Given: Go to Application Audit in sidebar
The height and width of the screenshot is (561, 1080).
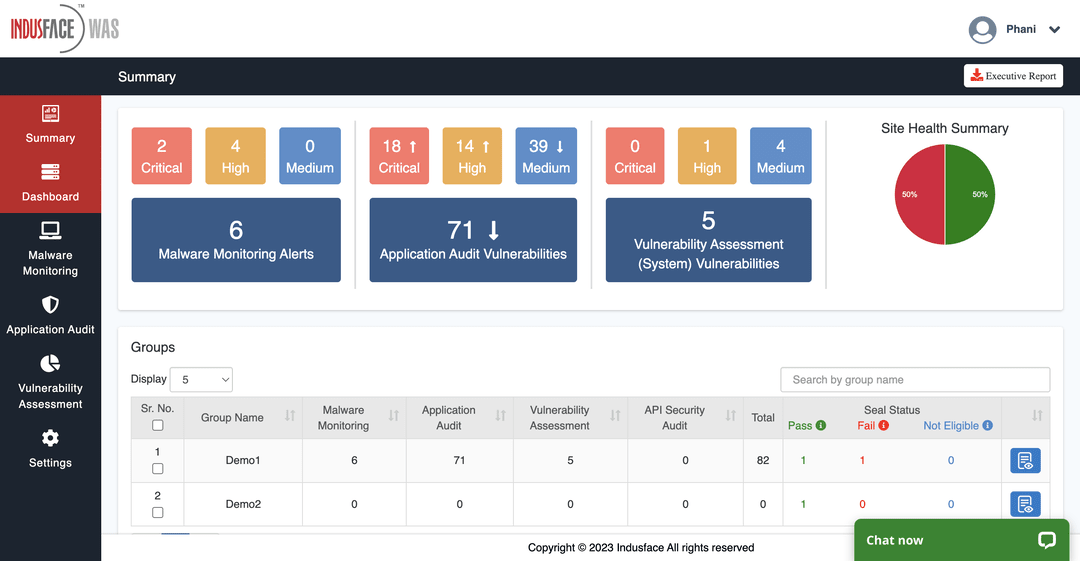Looking at the screenshot, I should pyautogui.click(x=50, y=316).
